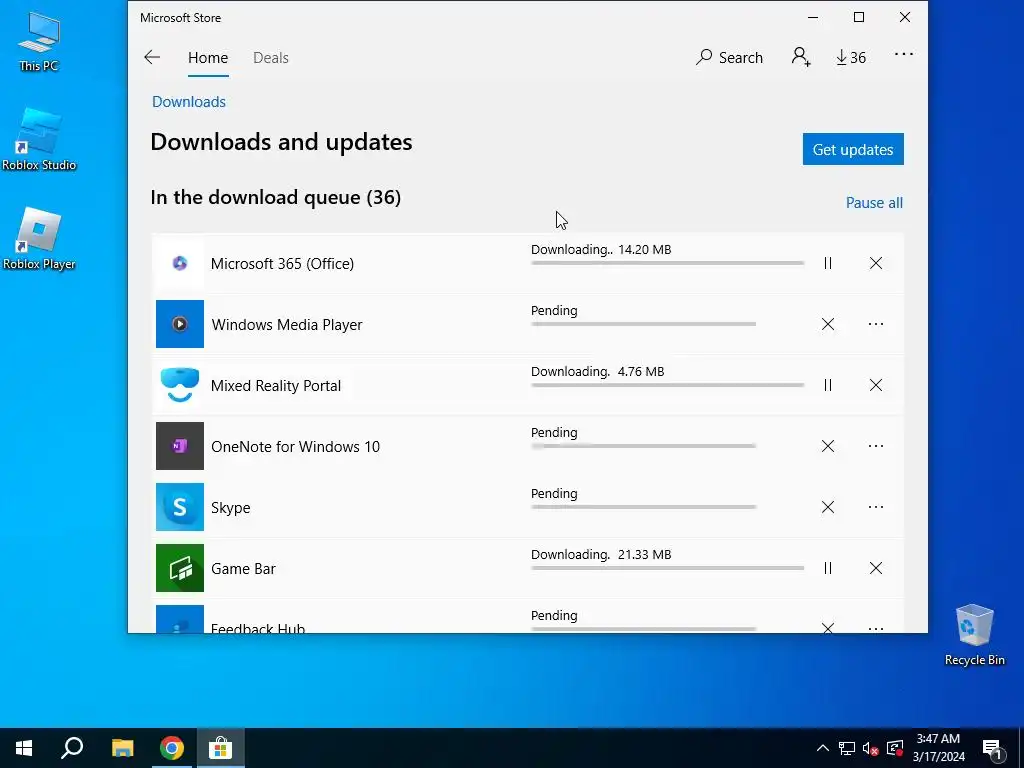Select the Windows Media Player app name
The width and height of the screenshot is (1024, 768).
coord(287,325)
